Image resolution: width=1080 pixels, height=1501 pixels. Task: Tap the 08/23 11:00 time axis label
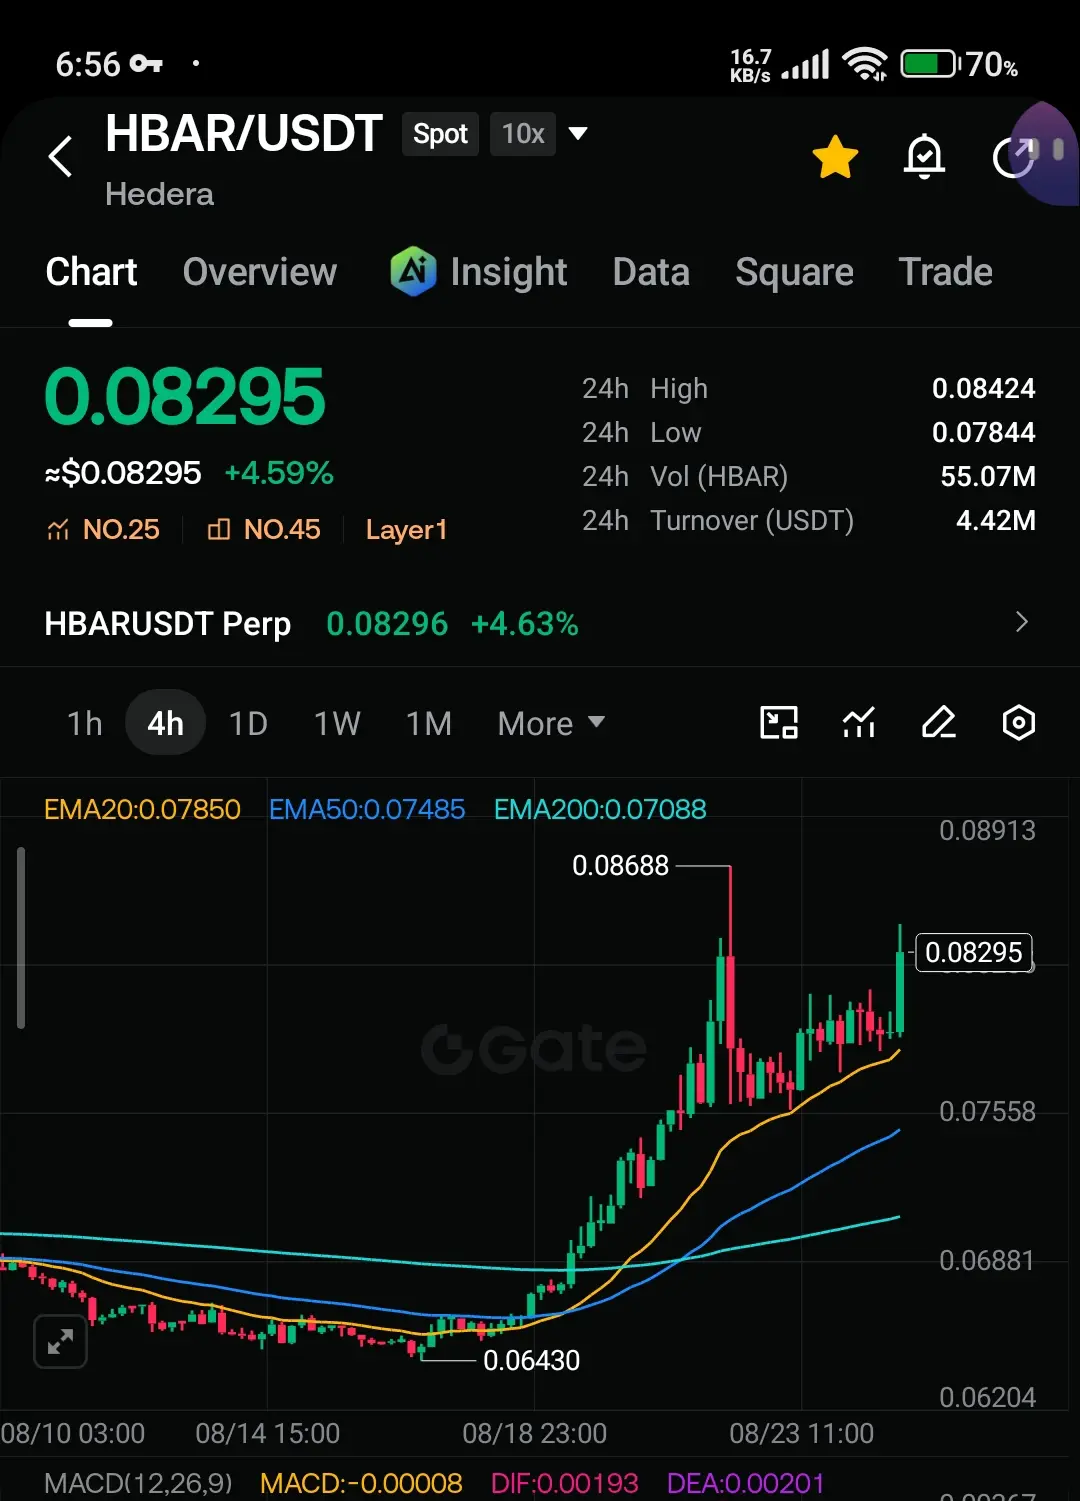tap(801, 1433)
